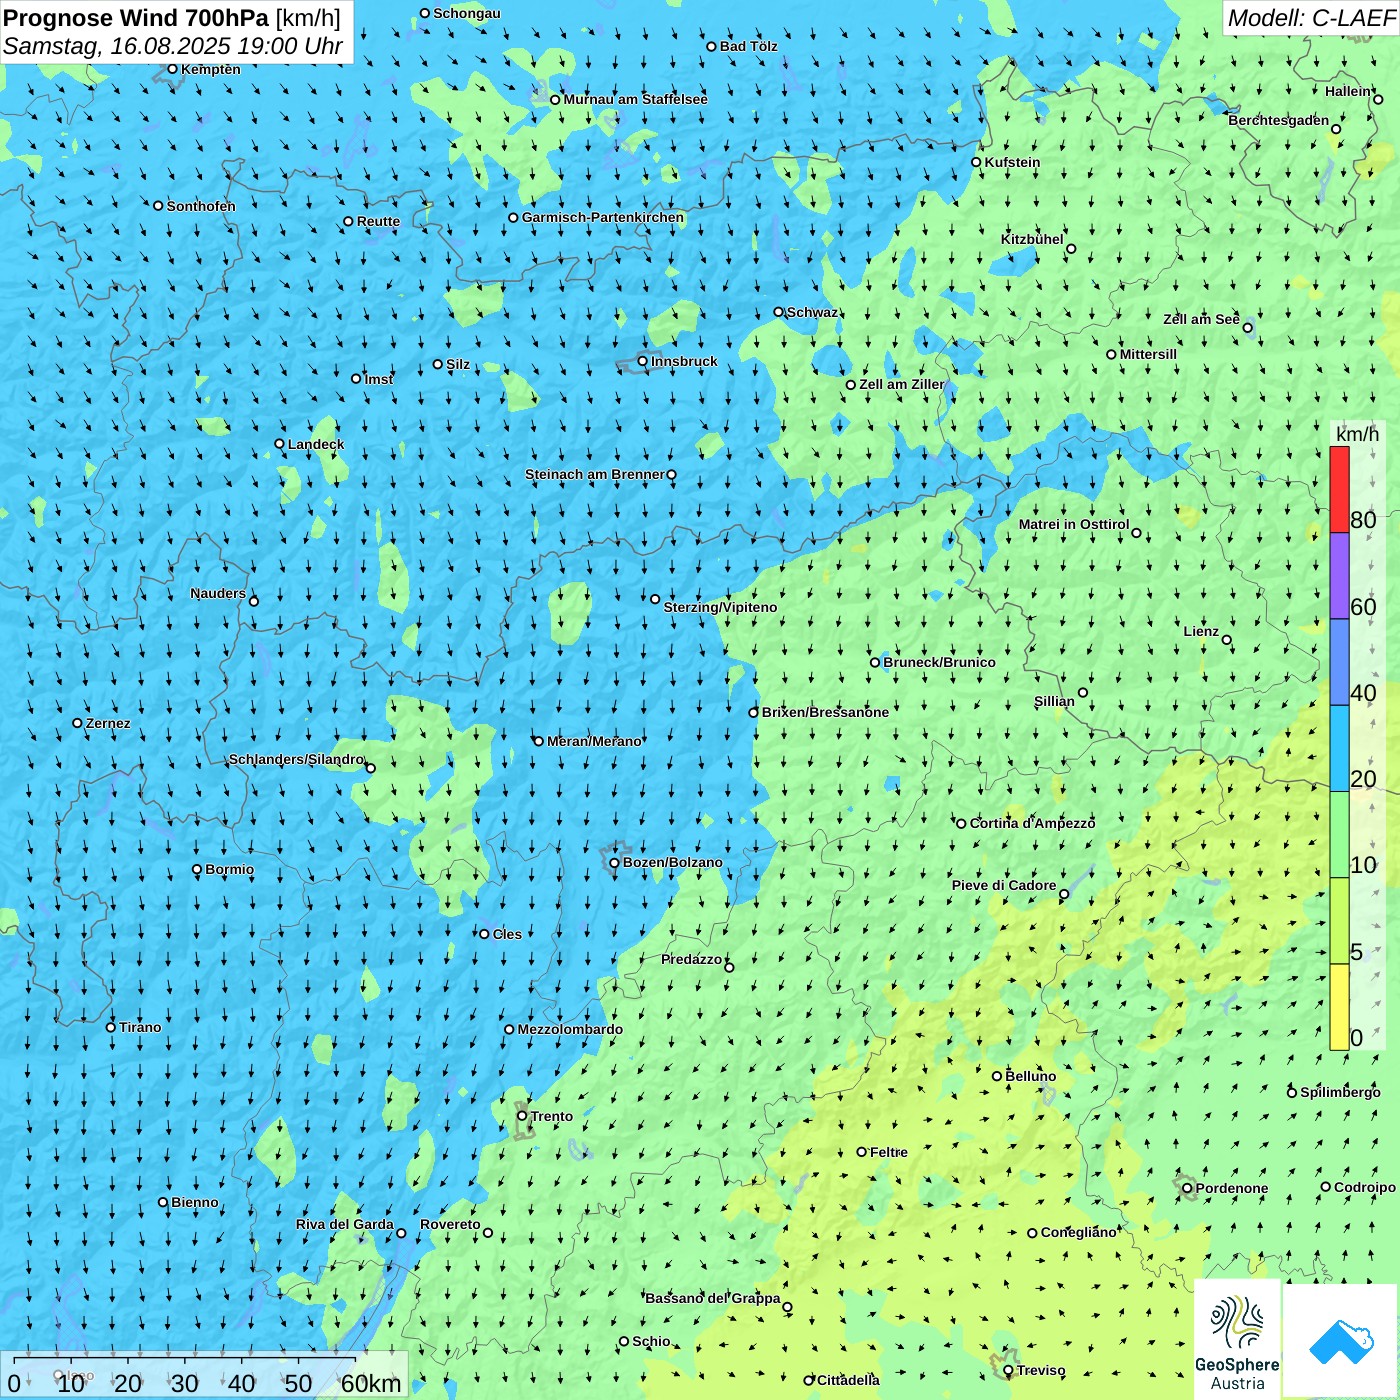Click the 'Hallein' label
The height and width of the screenshot is (1400, 1400).
(1349, 91)
